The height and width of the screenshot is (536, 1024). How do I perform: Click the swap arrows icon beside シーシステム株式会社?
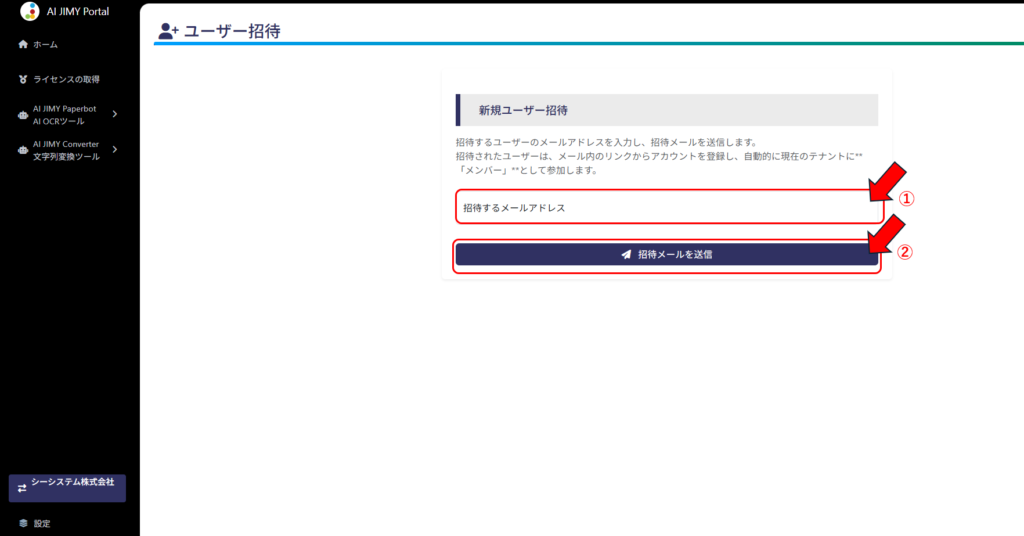click(x=22, y=488)
